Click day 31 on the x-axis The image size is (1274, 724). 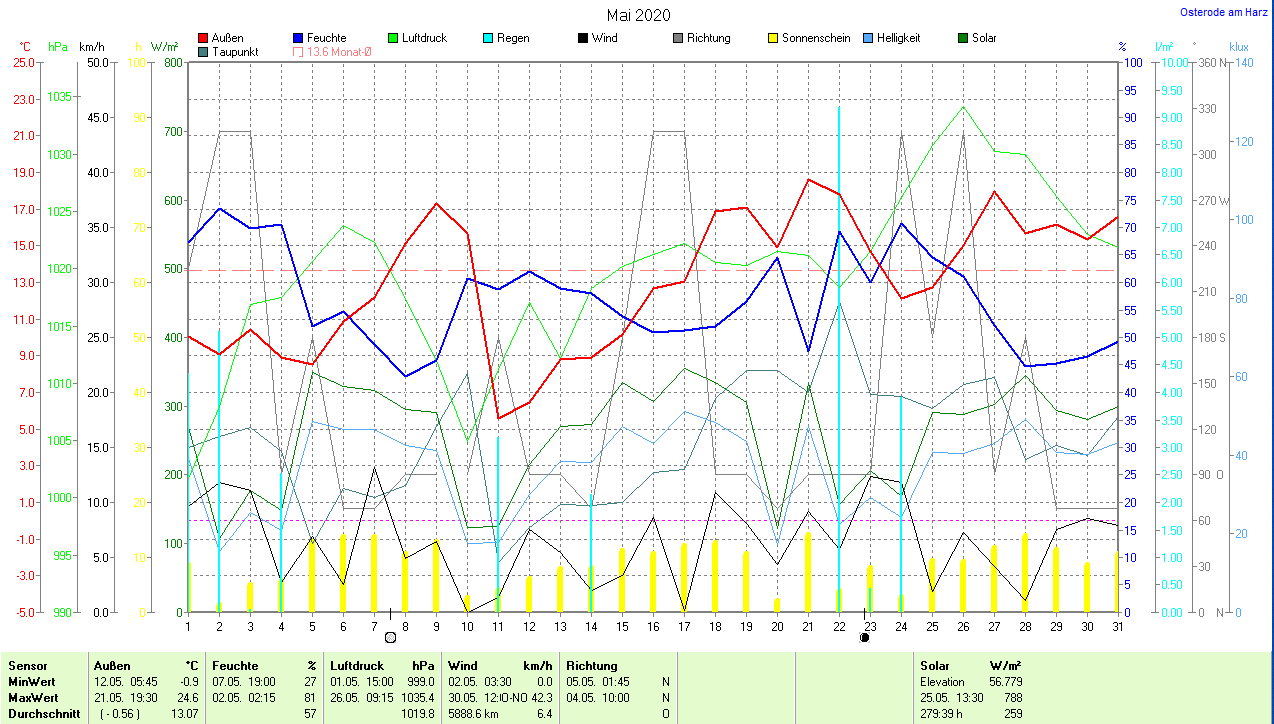1117,626
